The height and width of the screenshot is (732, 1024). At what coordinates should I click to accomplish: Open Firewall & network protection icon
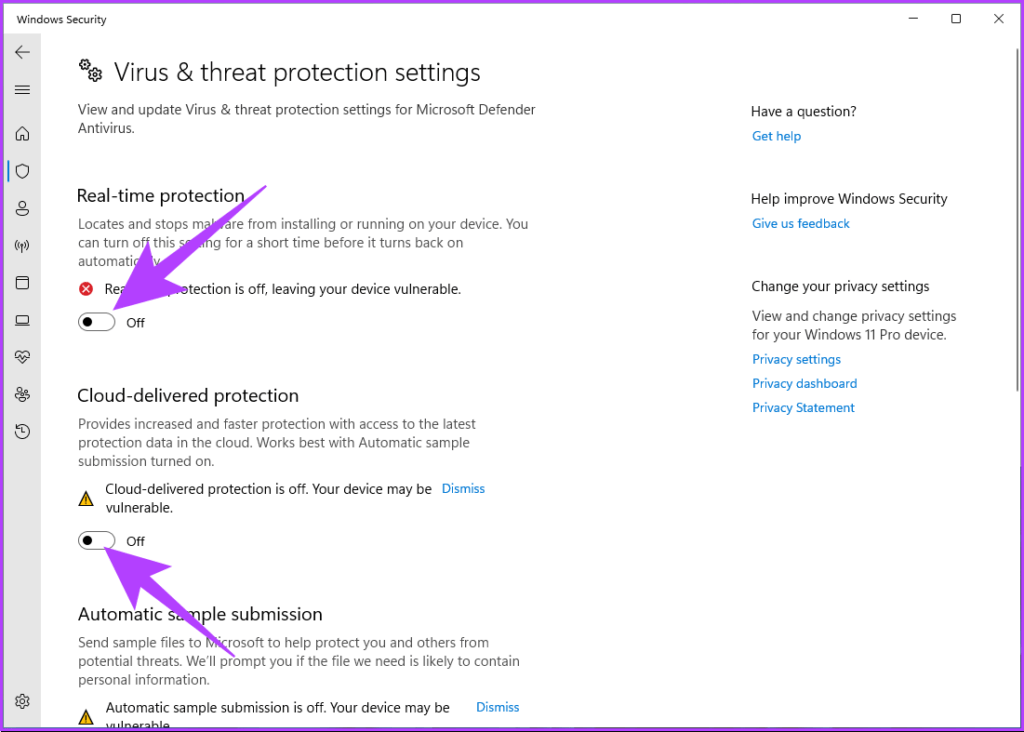pos(22,245)
